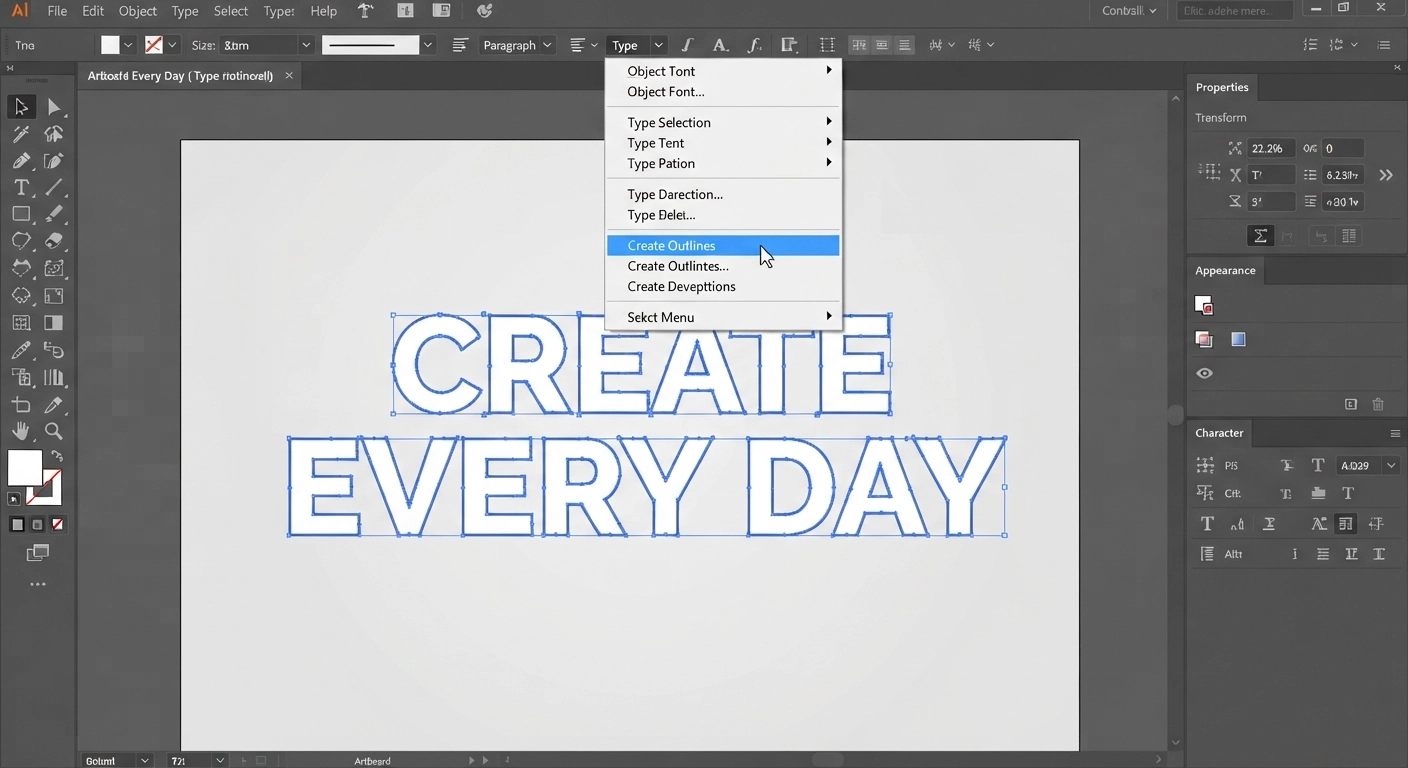Screen dimensions: 1408x768
Task: Choose Create Outlines menu entry
Action: (724, 245)
